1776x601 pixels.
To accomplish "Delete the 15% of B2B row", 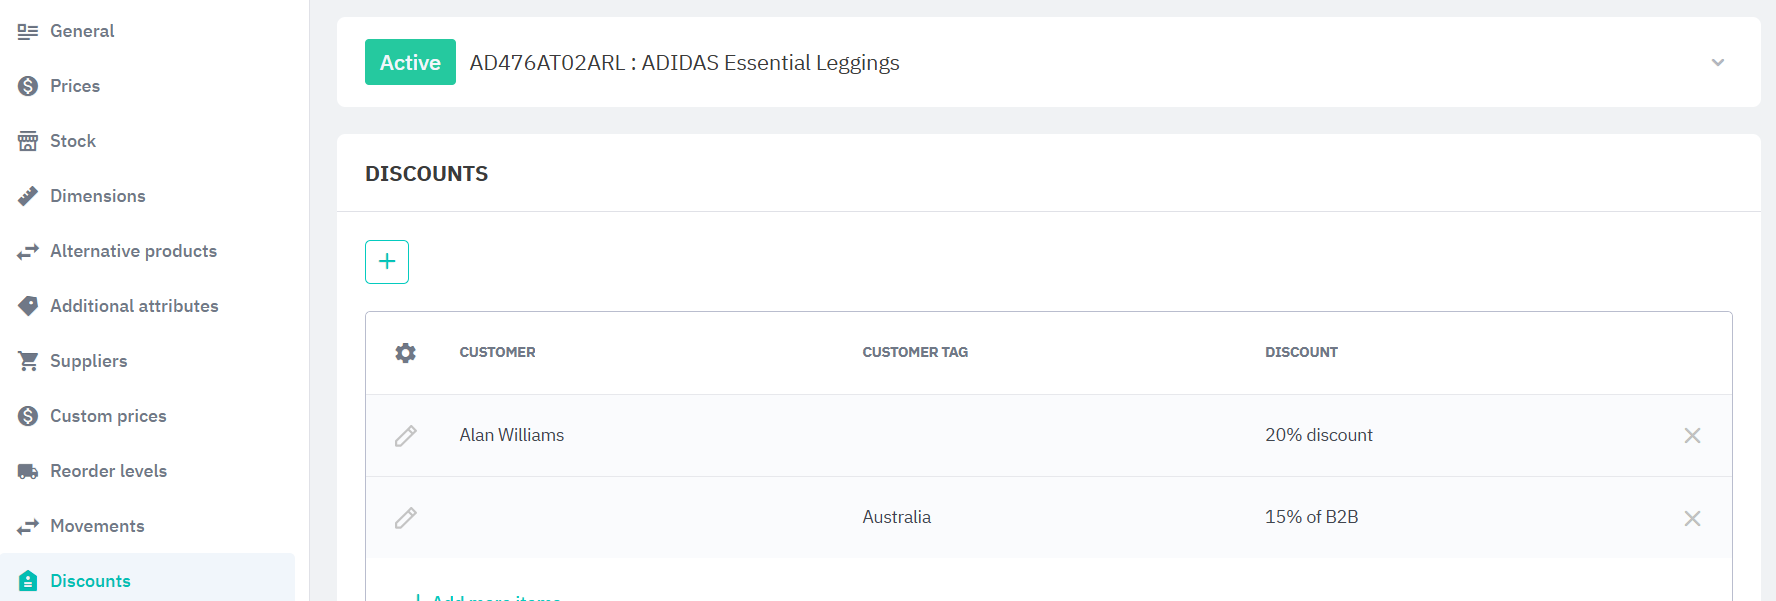I will (1692, 518).
